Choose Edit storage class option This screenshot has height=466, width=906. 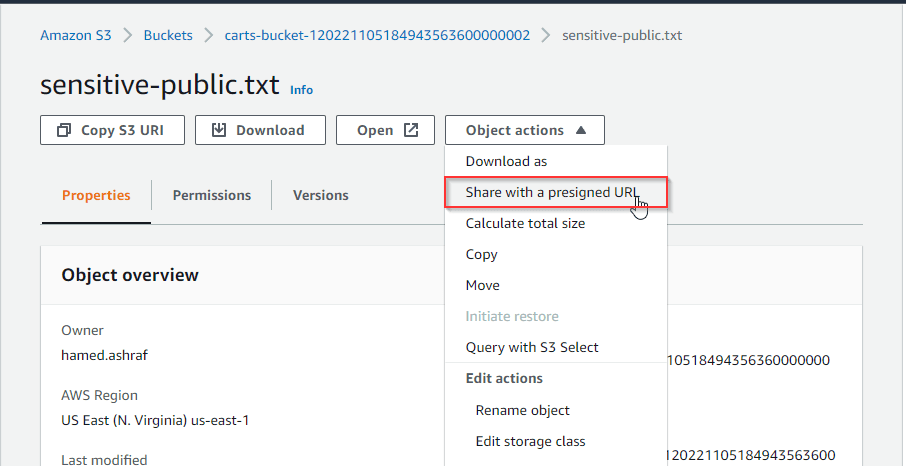[530, 441]
